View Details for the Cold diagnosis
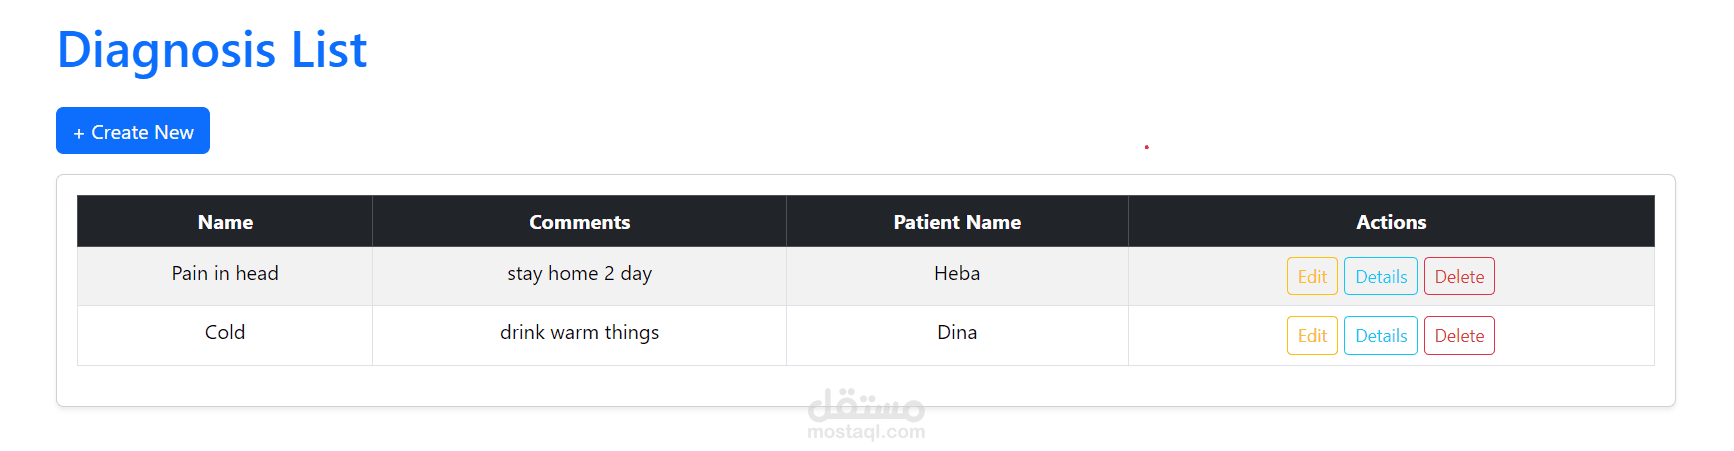The height and width of the screenshot is (451, 1734). pyautogui.click(x=1380, y=336)
